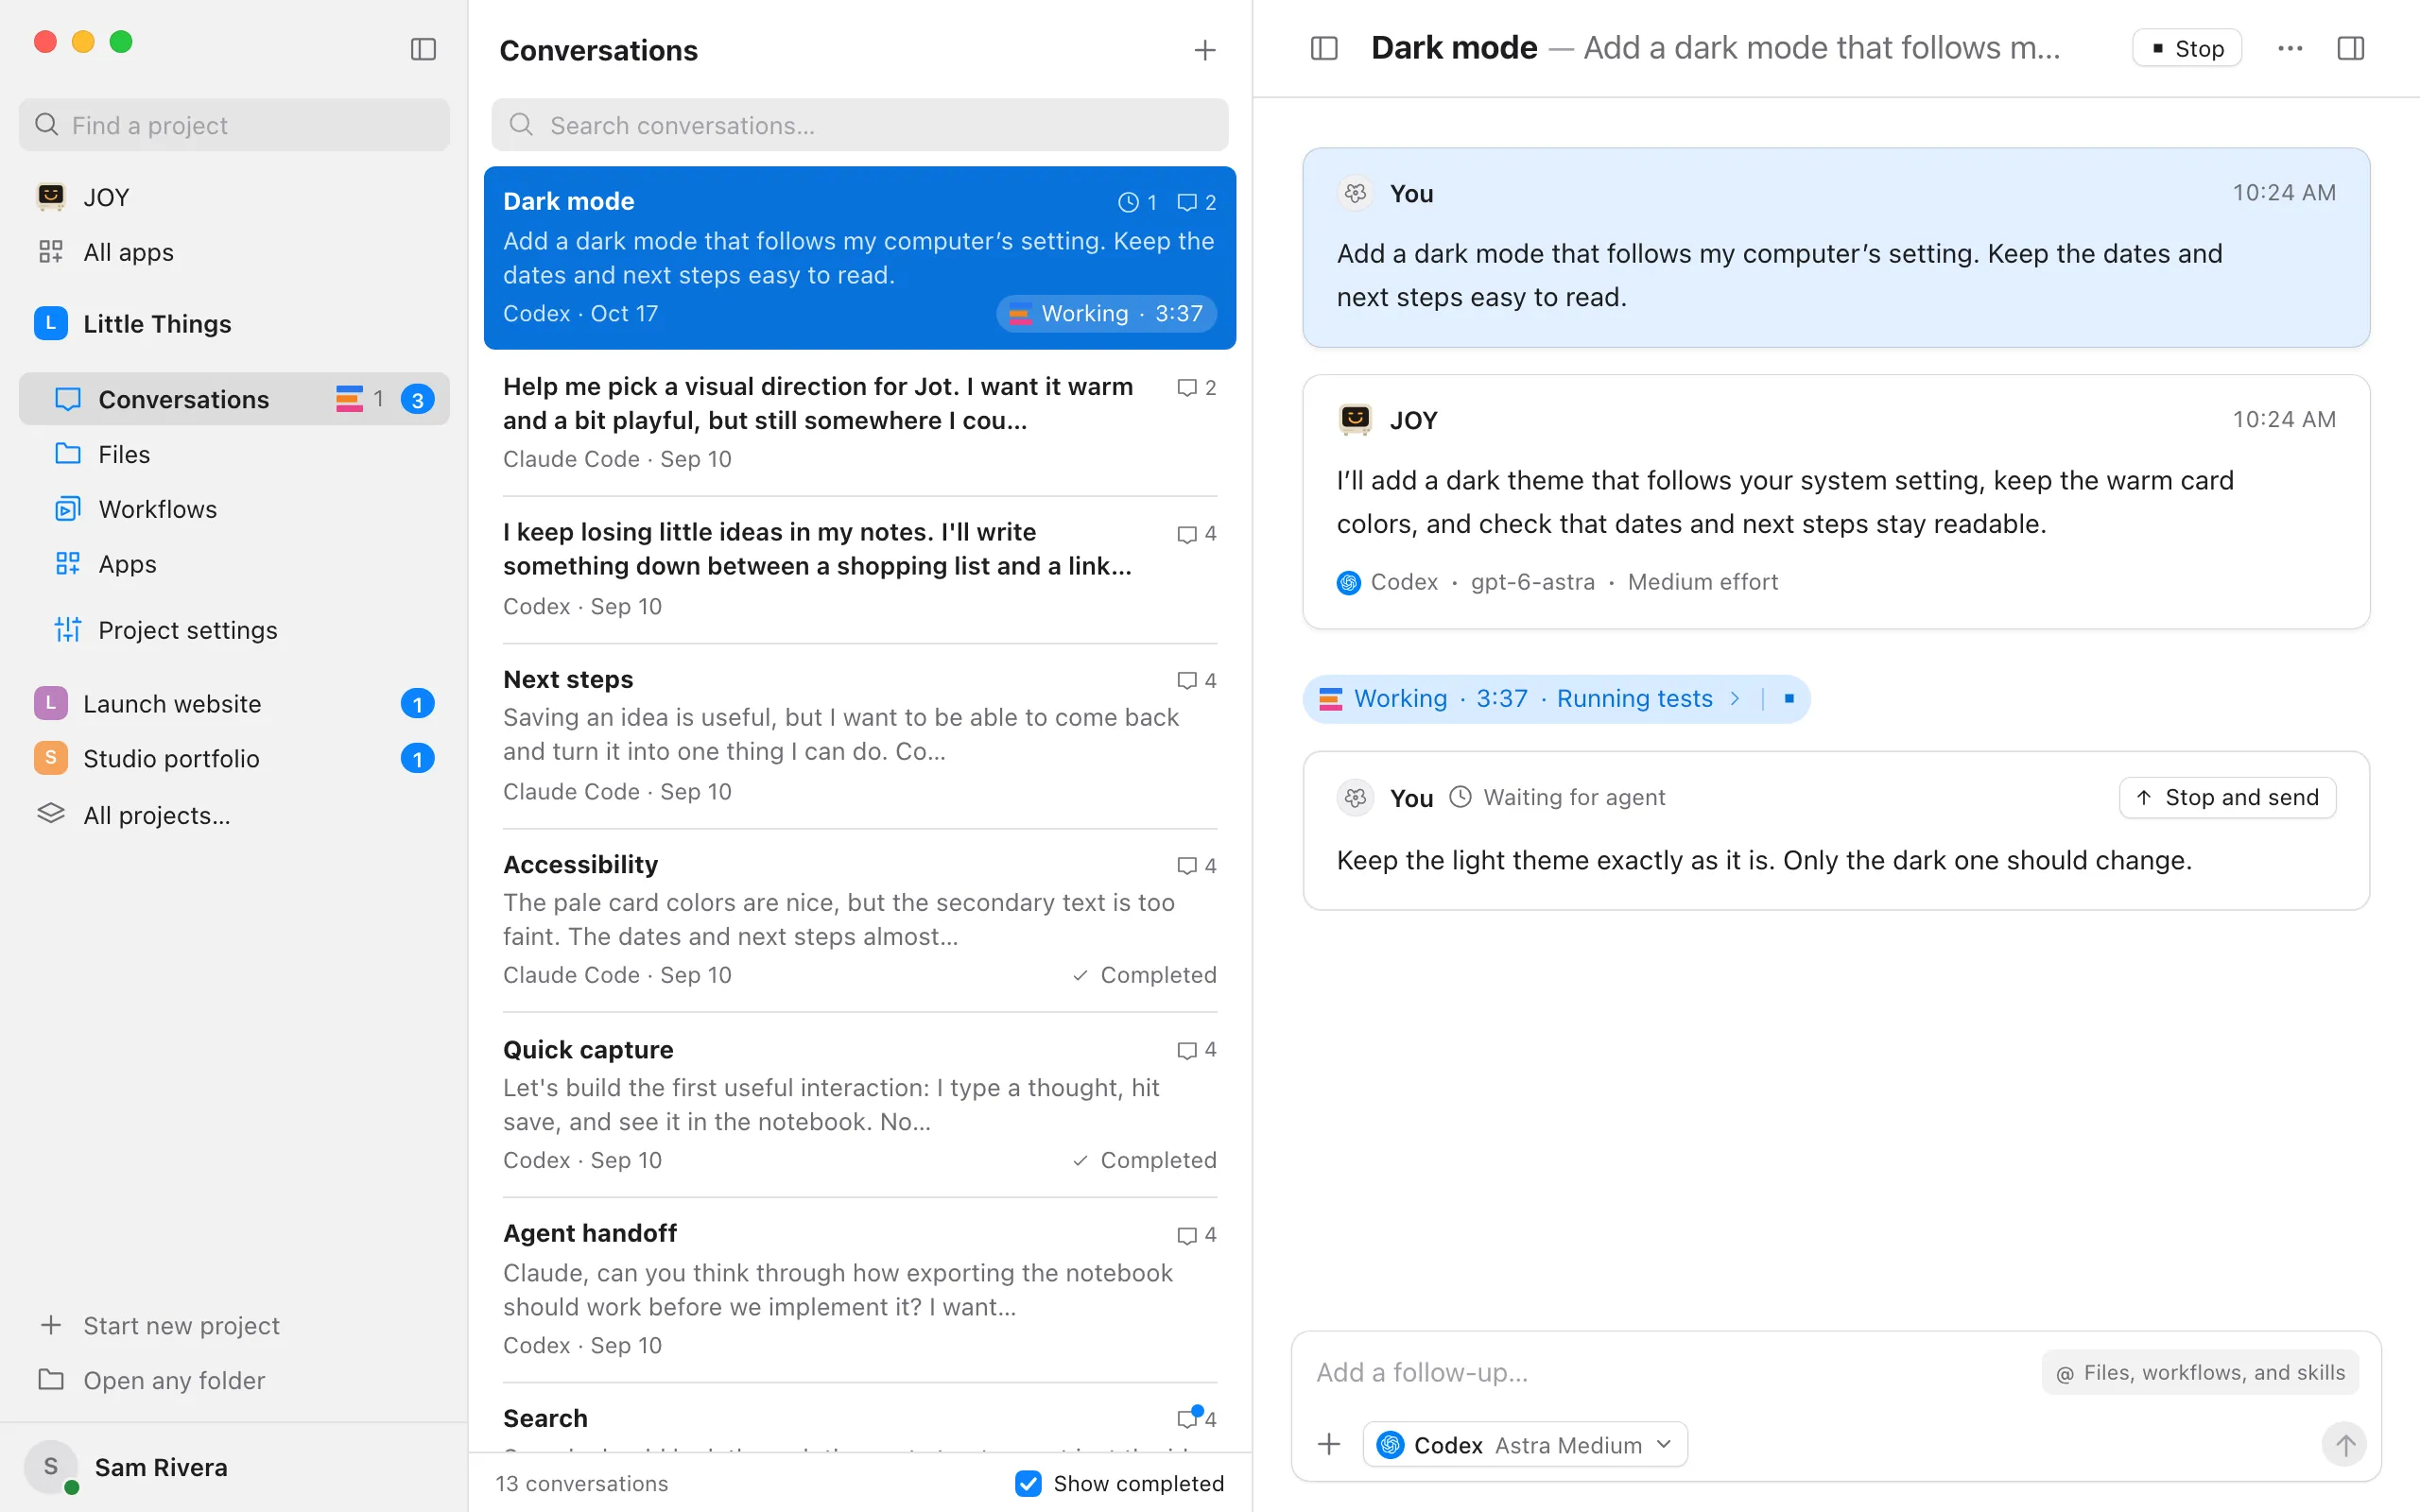Click the Files, workflows, and skills mention chip
Image resolution: width=2420 pixels, height=1512 pixels.
tap(2200, 1372)
